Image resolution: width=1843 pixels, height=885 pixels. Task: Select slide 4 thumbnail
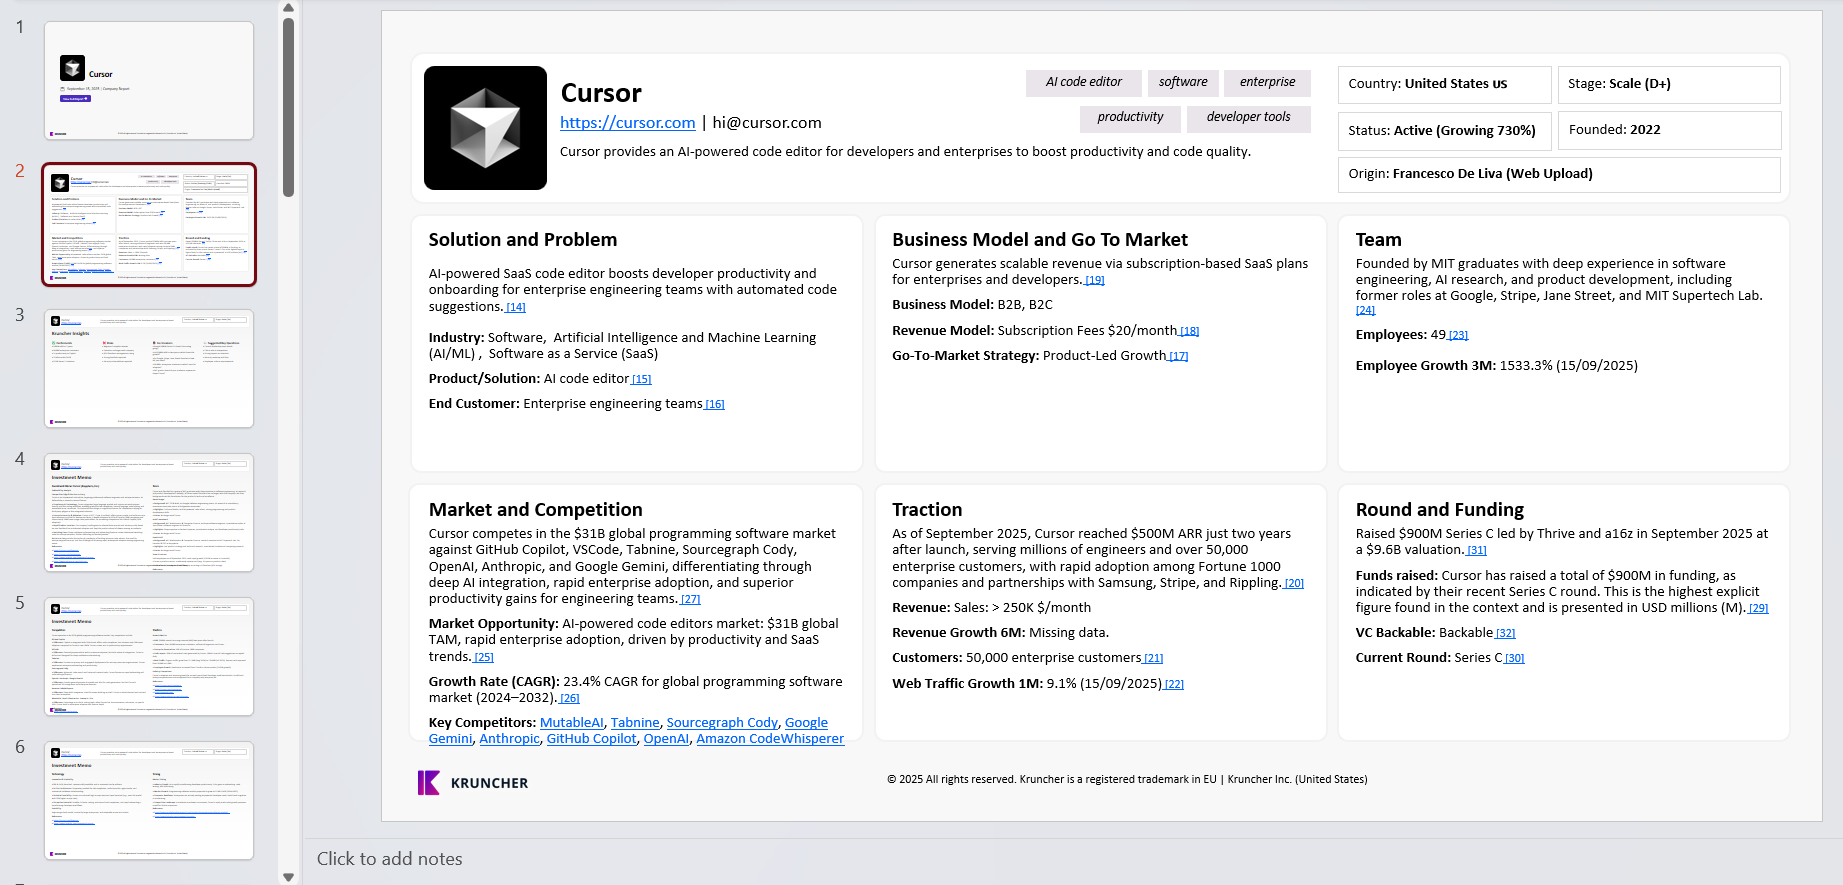pos(149,513)
